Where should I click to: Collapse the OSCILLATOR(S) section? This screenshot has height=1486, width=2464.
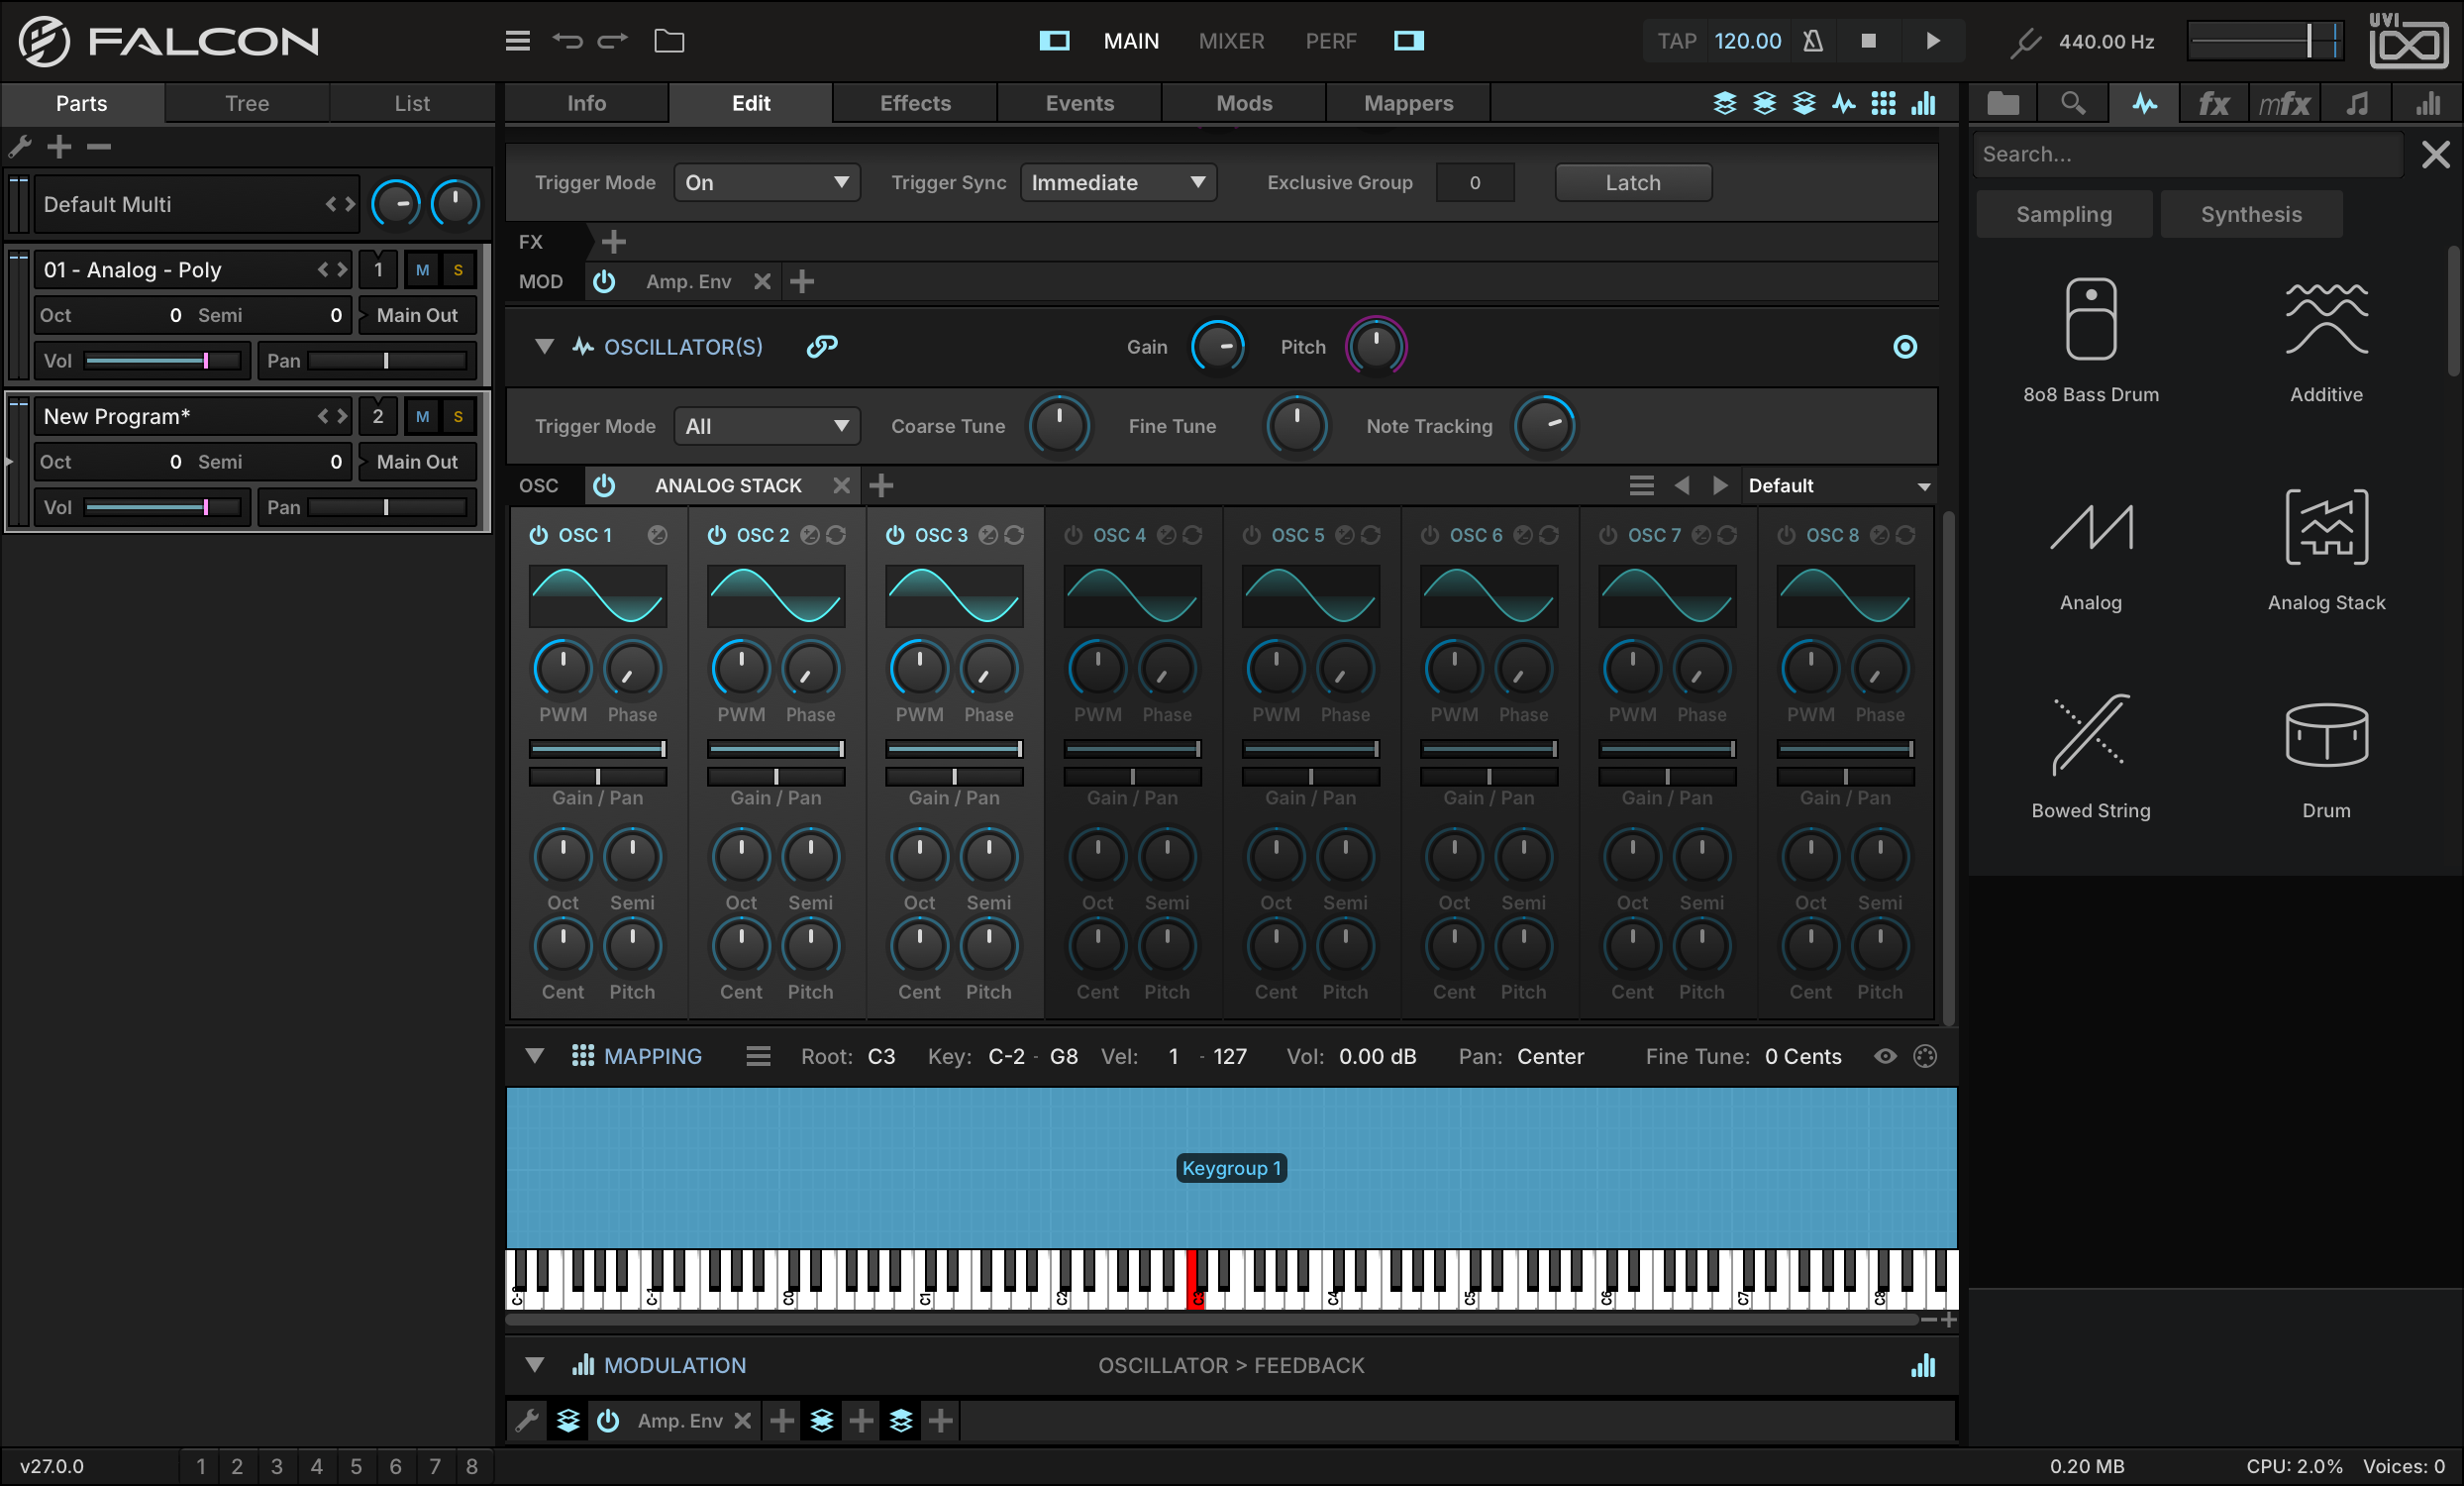point(544,346)
